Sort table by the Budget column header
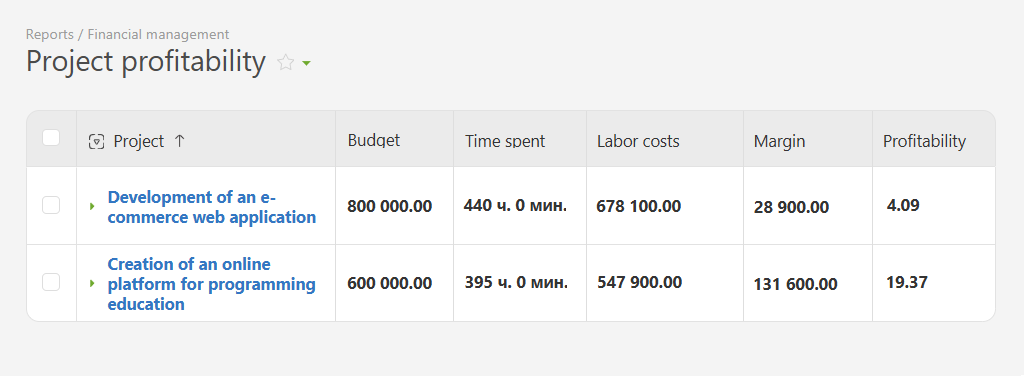 (x=374, y=140)
